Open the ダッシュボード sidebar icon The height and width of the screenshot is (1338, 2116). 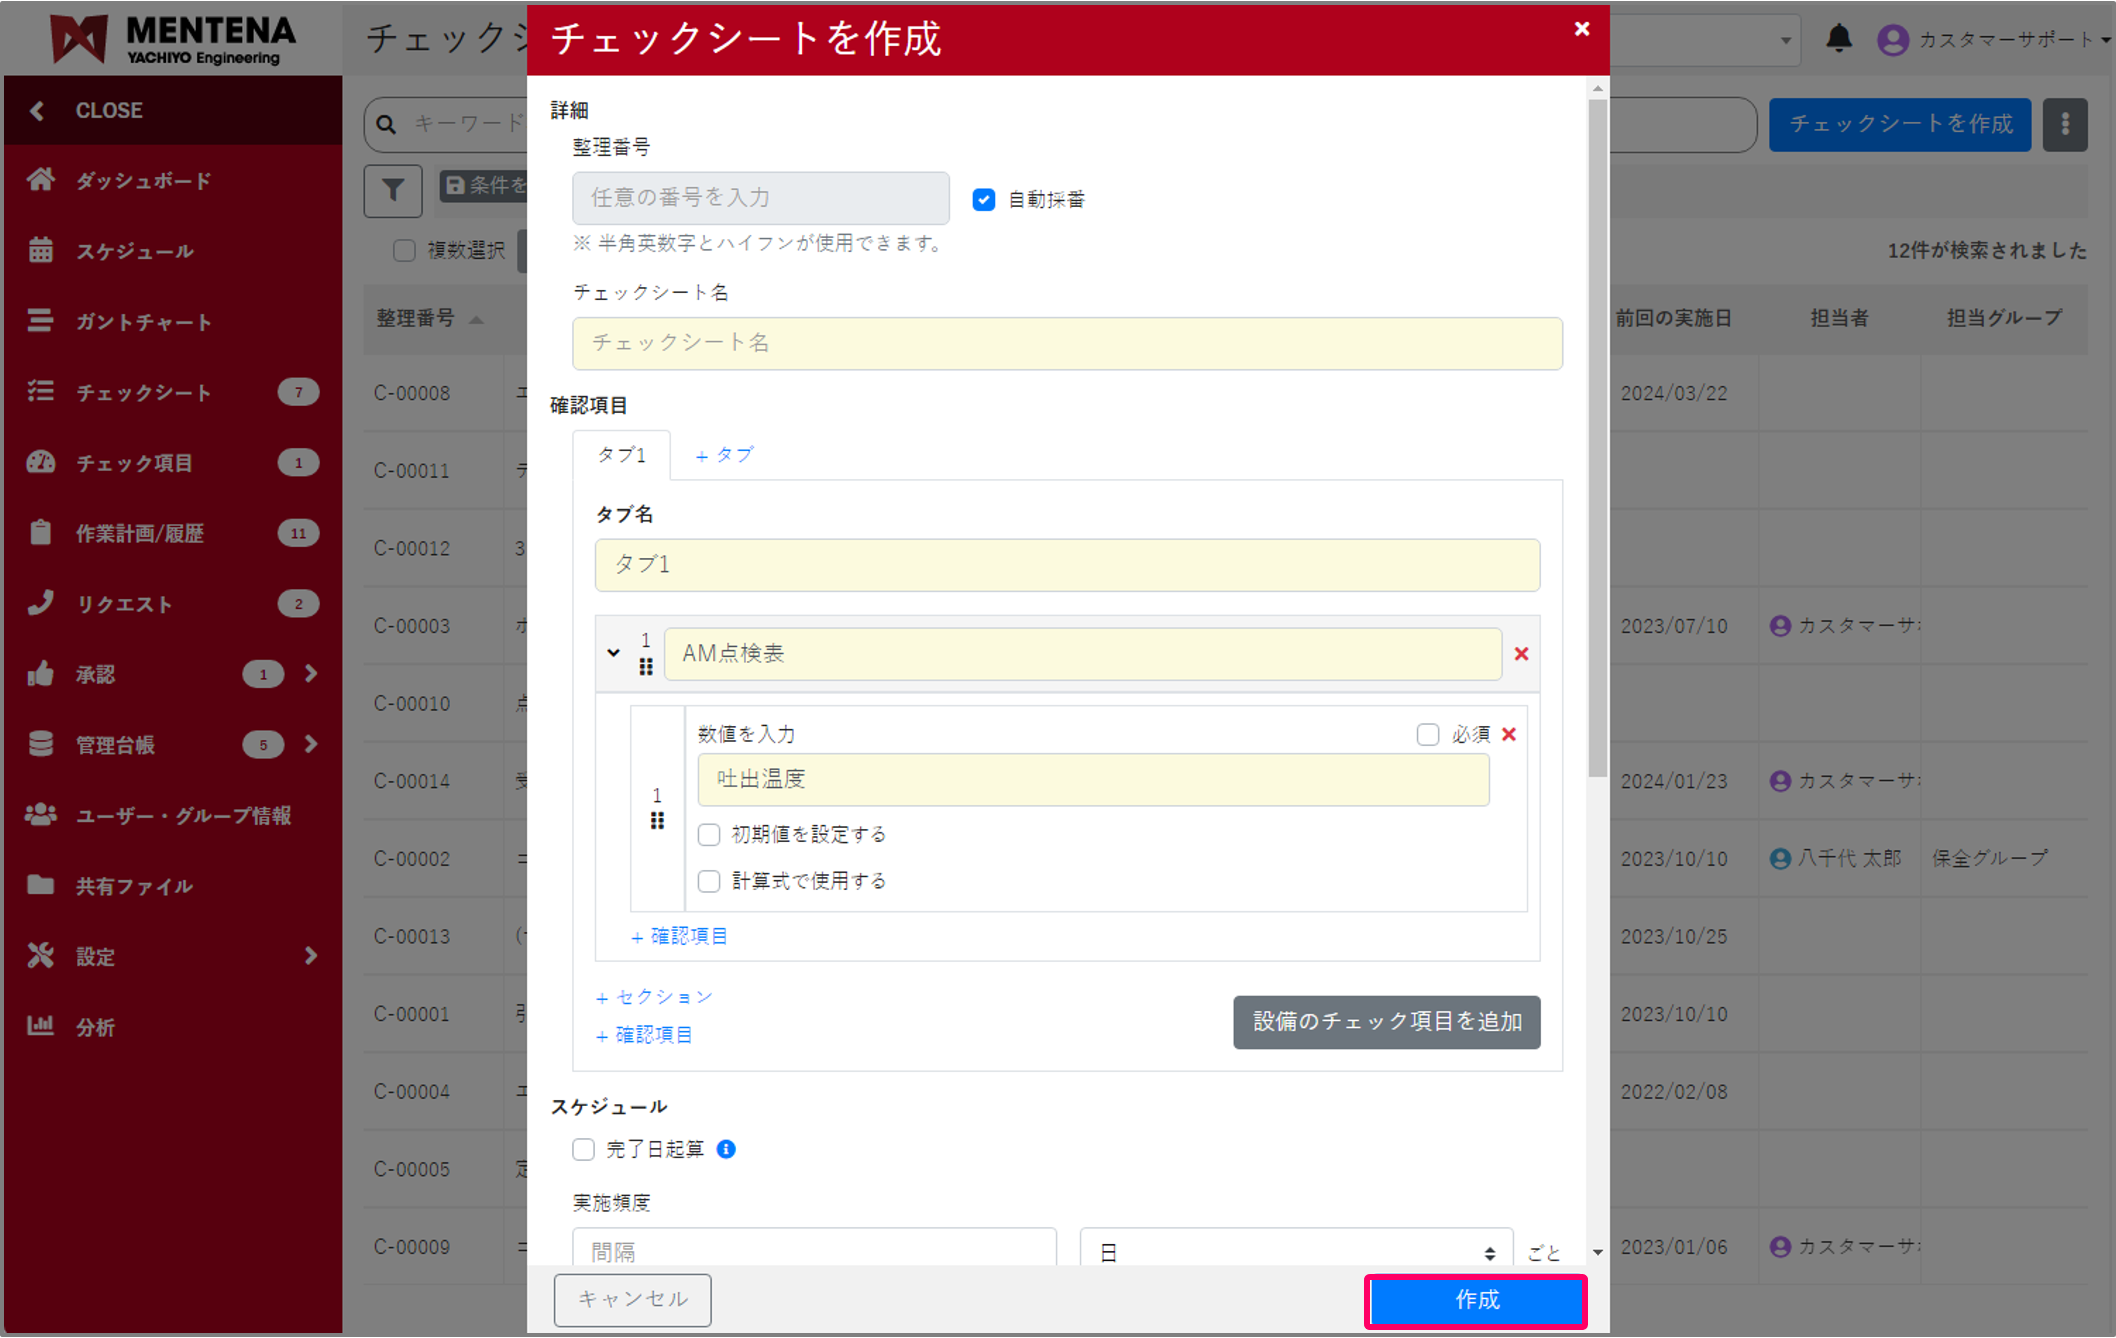[41, 180]
